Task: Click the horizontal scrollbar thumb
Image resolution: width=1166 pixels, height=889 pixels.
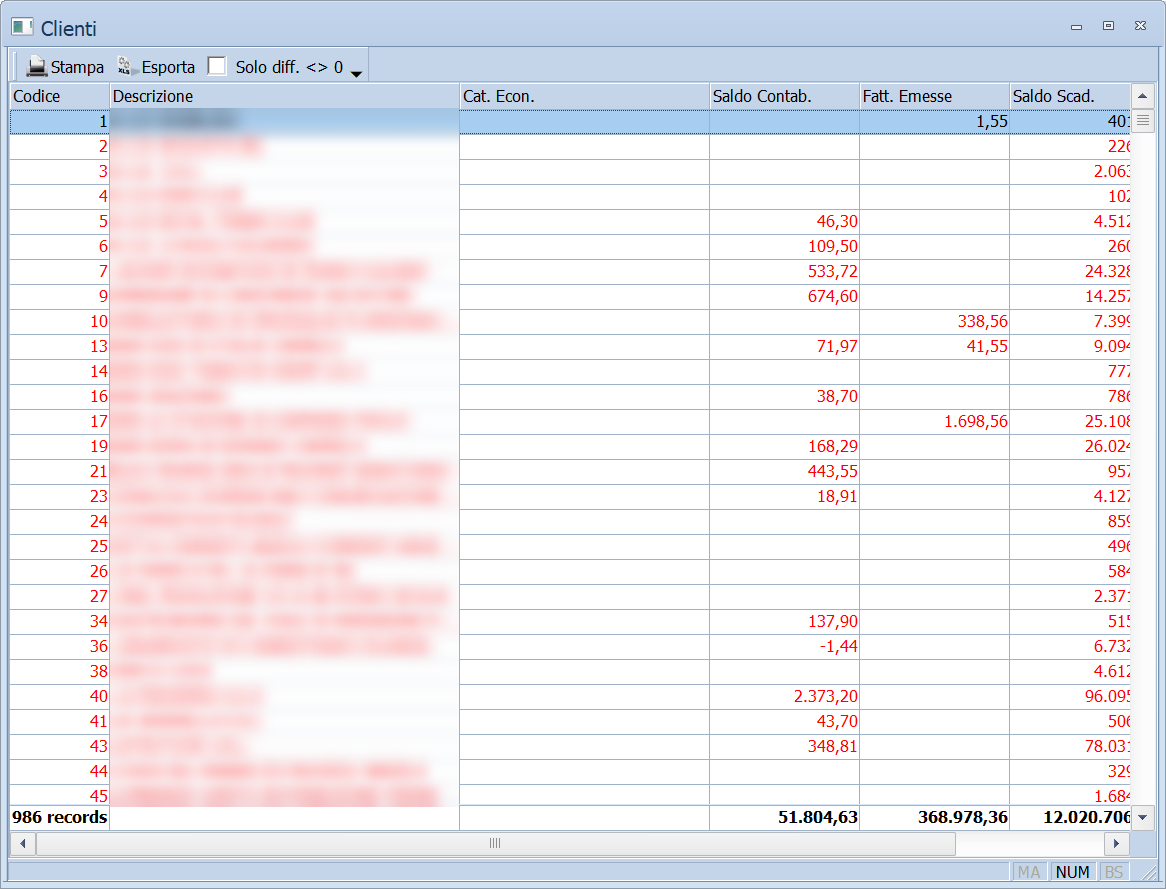Action: pyautogui.click(x=495, y=843)
